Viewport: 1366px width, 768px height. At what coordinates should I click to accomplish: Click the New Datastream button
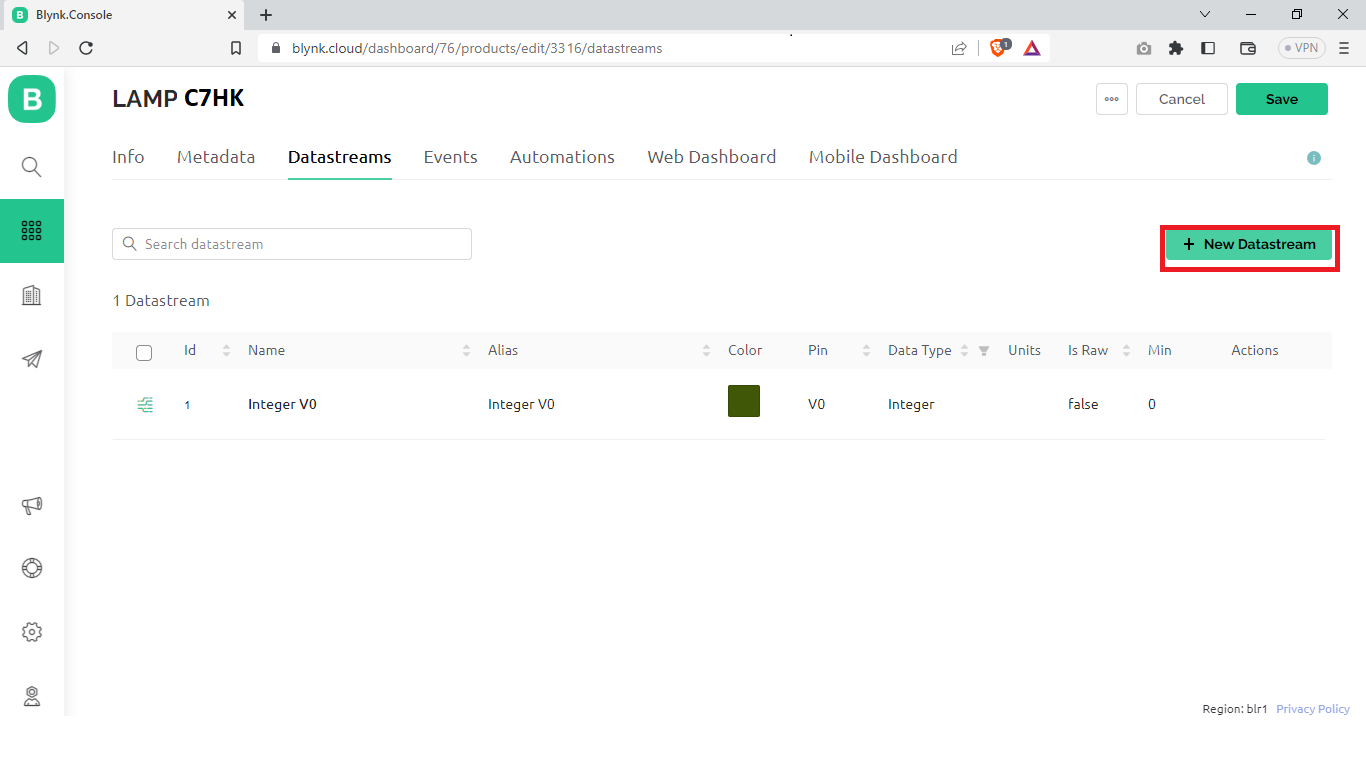(1249, 244)
